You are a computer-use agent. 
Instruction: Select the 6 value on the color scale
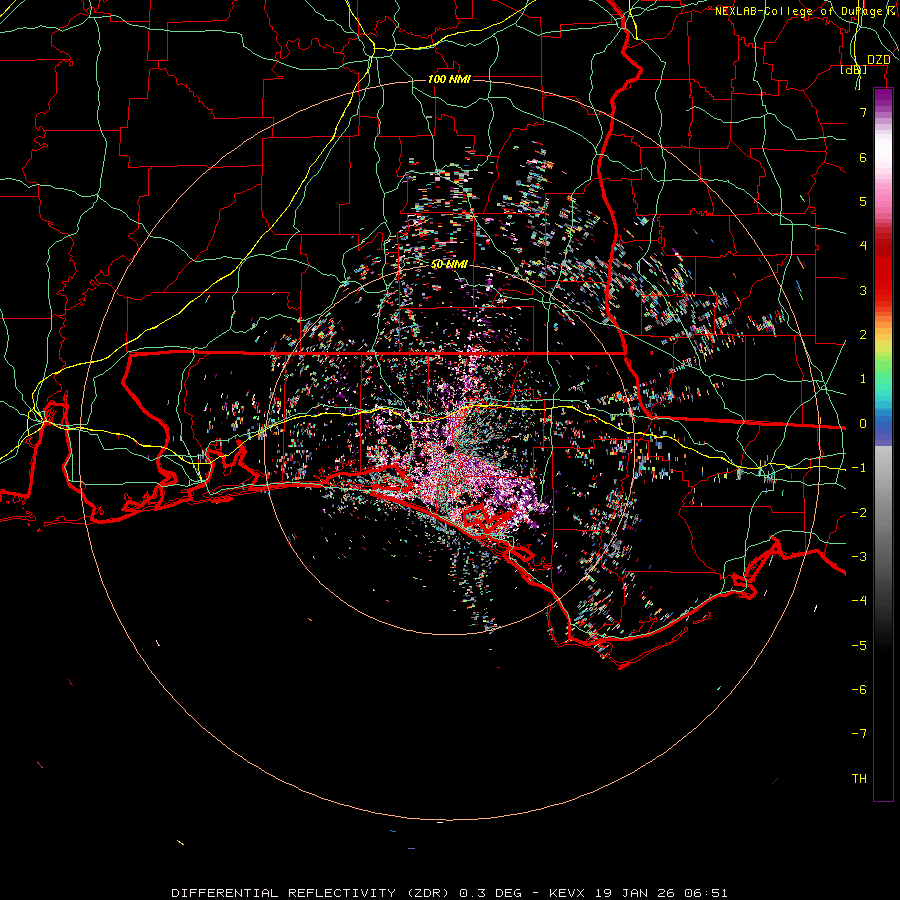click(863, 157)
